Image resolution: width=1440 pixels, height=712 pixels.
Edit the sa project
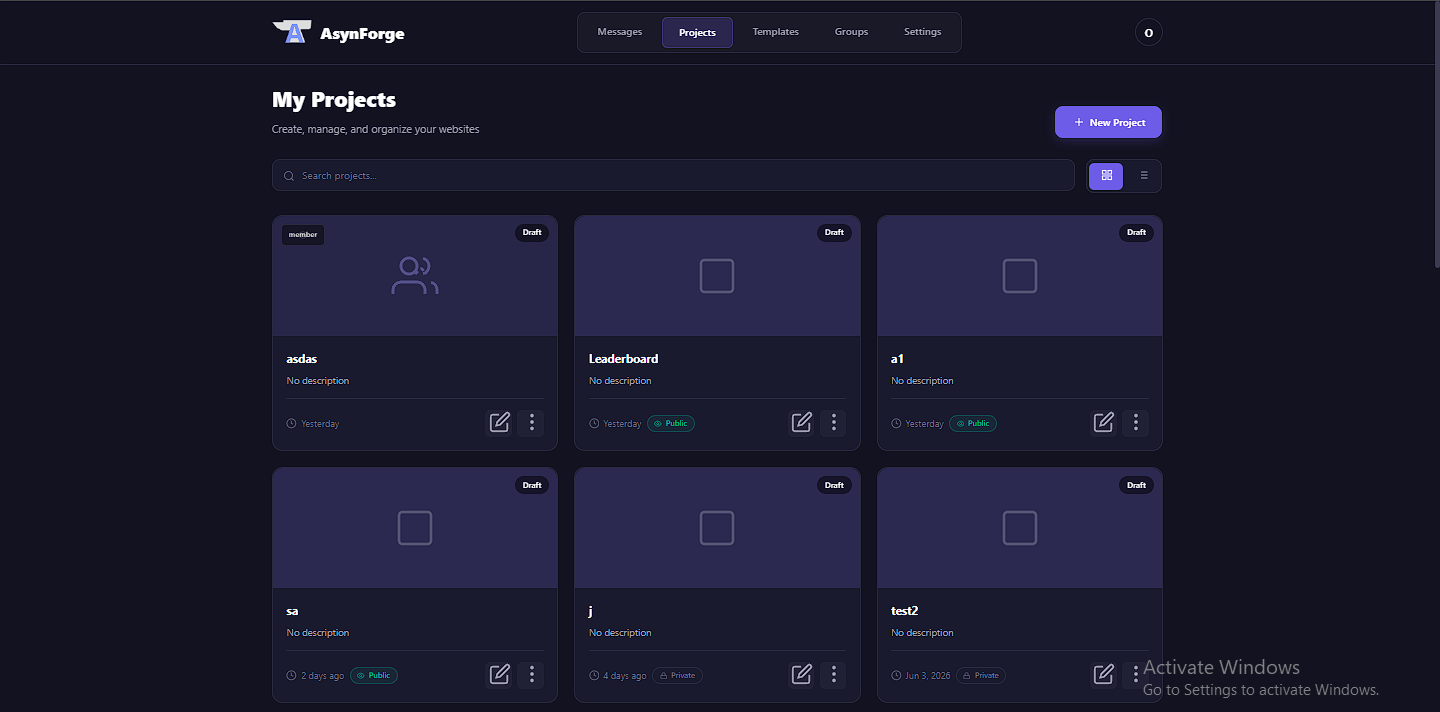pos(500,674)
